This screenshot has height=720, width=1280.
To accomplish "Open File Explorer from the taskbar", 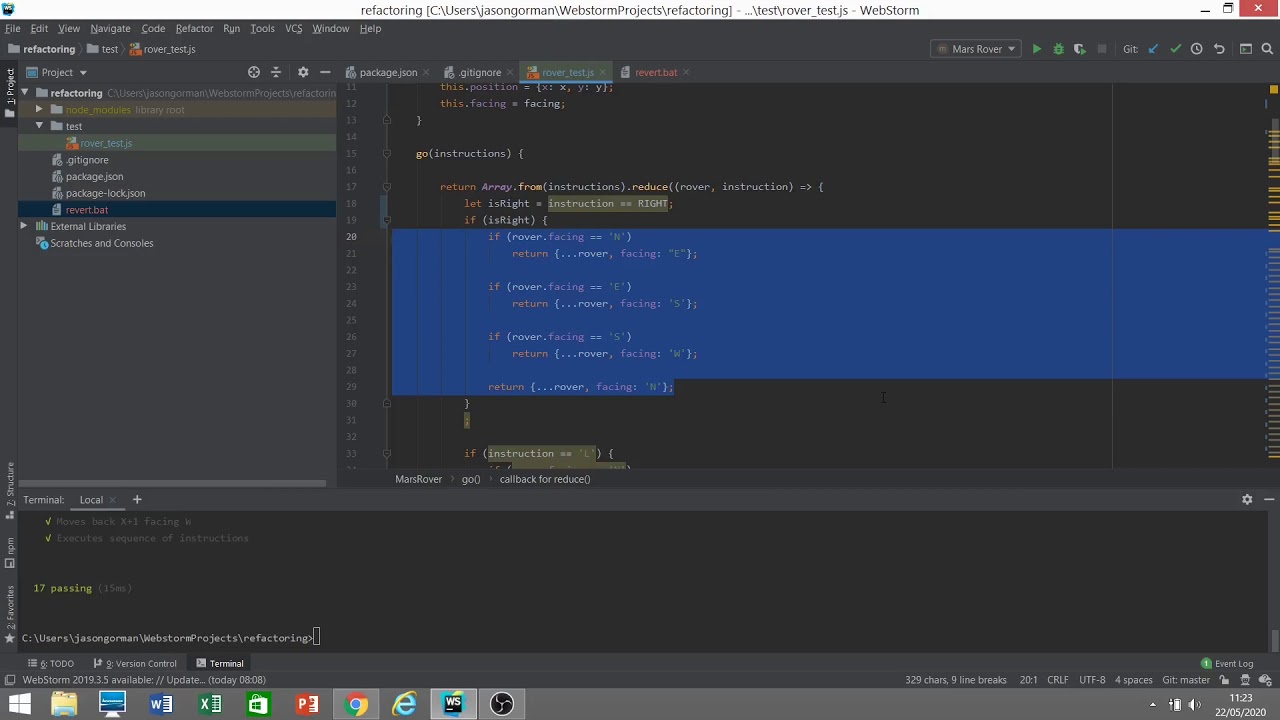I will coord(64,704).
